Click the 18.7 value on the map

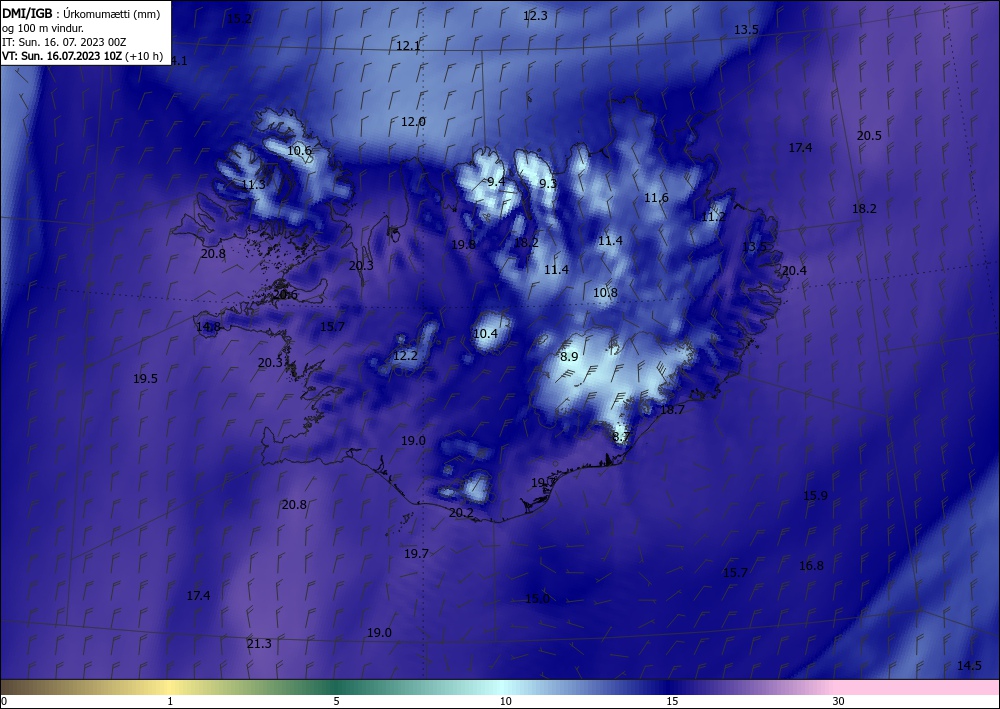tap(672, 410)
